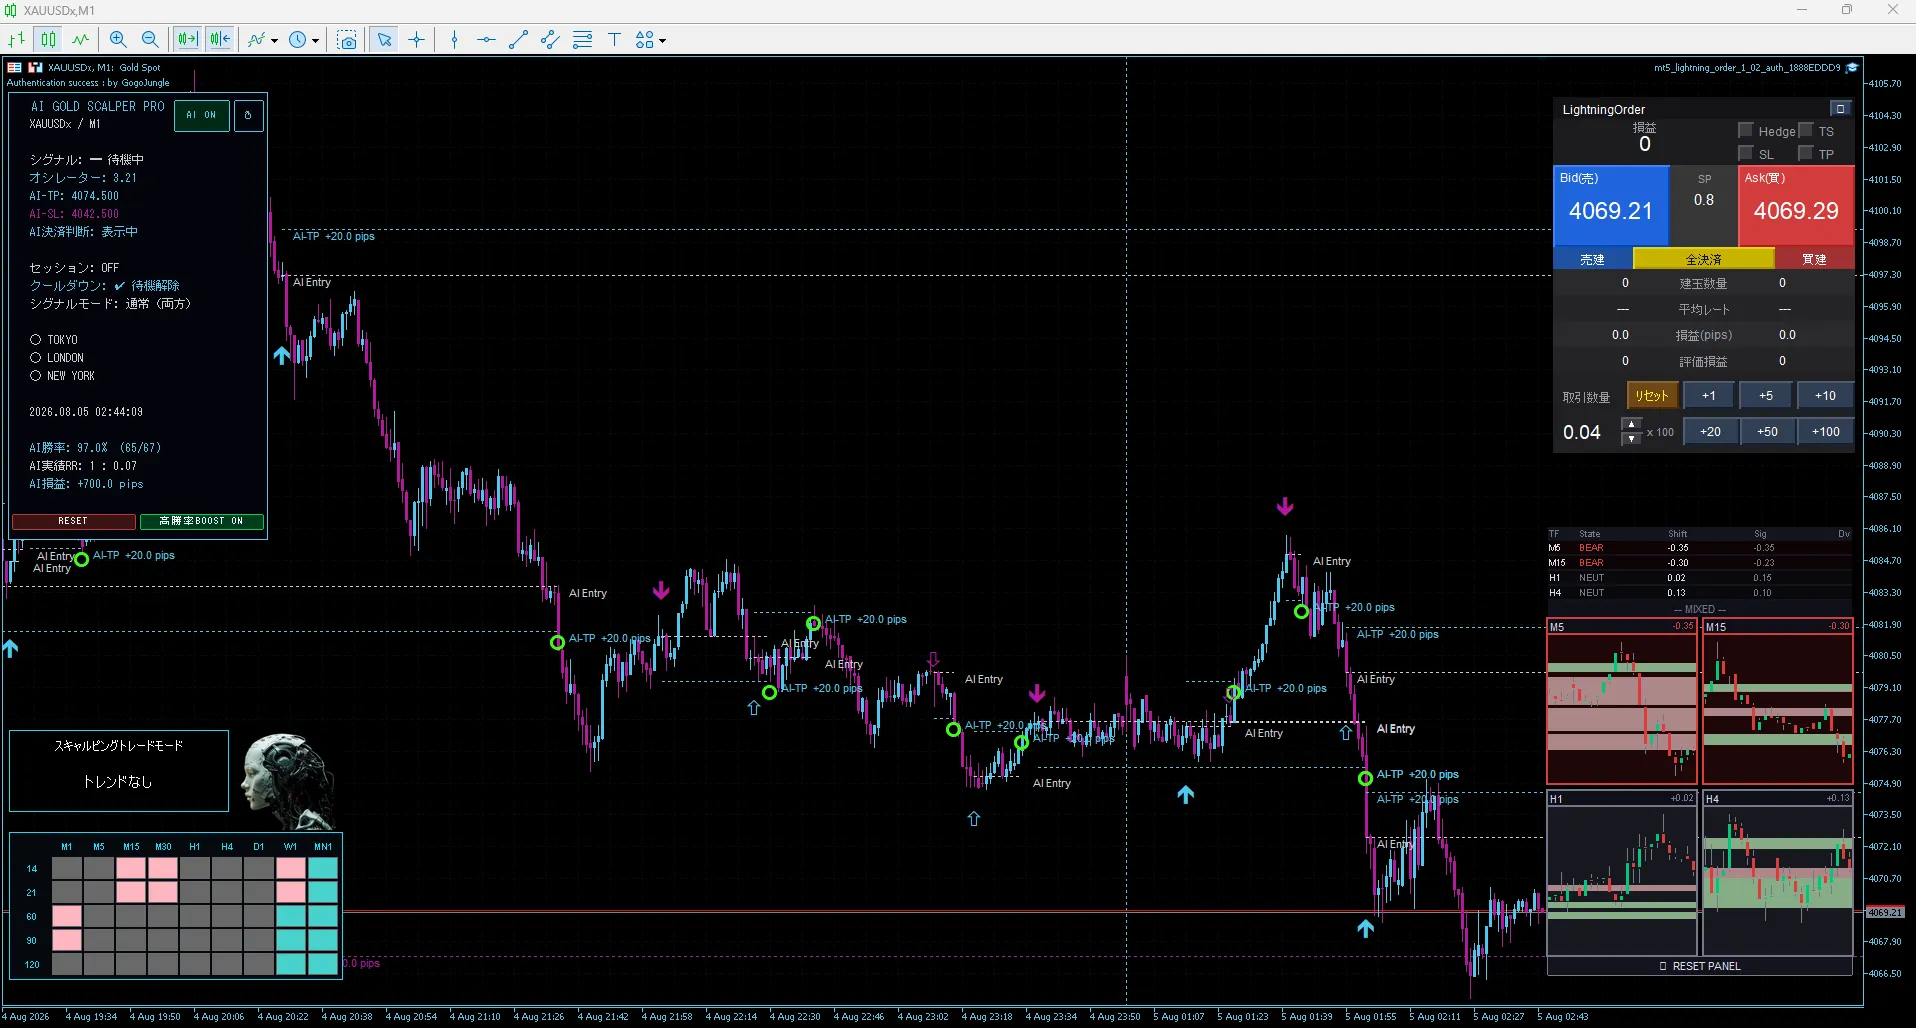Click the red RESET button

[73, 521]
